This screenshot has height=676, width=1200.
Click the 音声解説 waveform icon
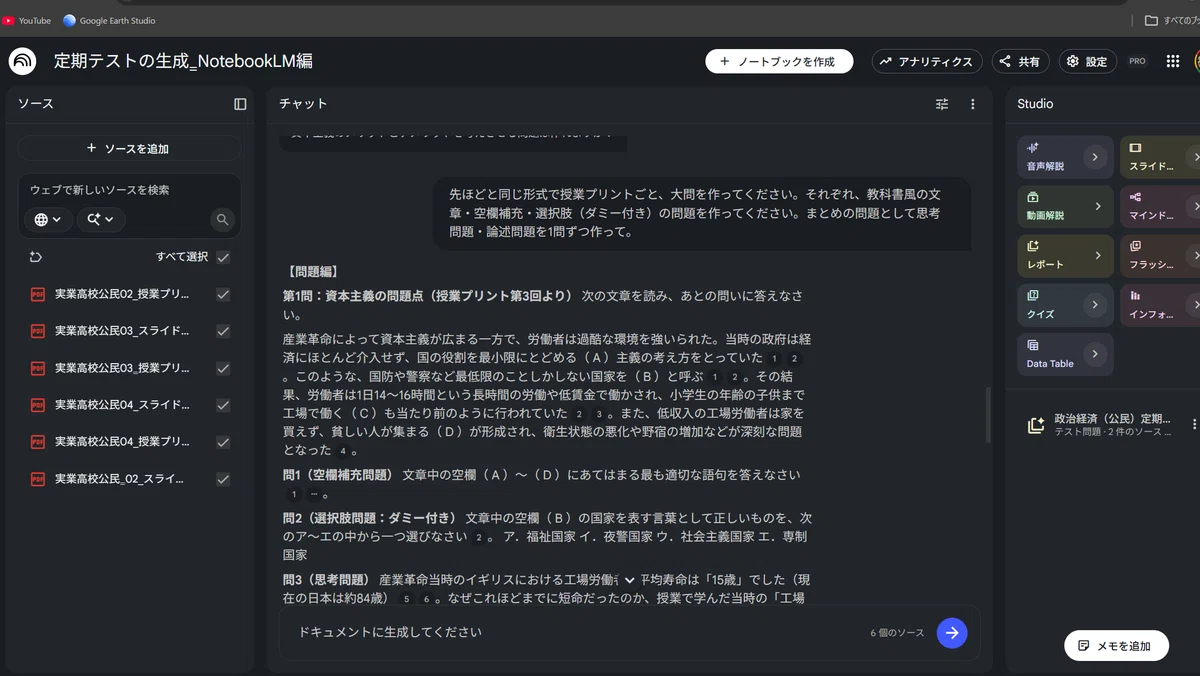[1033, 148]
